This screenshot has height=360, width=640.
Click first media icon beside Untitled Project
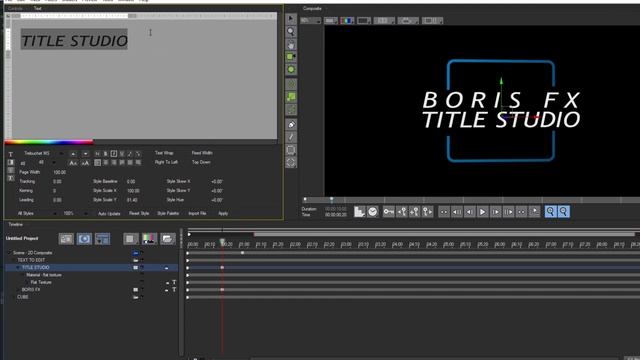66,239
